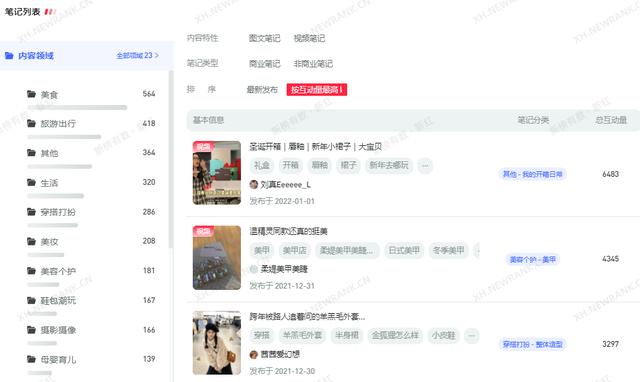Show more tags on 圣诞开箱 note
This screenshot has width=640, height=382.
click(425, 166)
